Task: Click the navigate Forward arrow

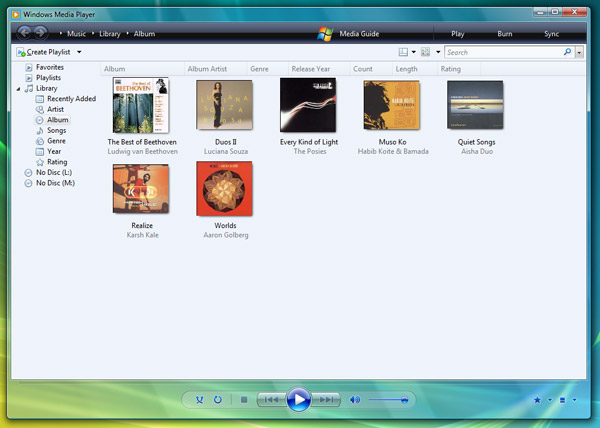Action: coord(43,33)
